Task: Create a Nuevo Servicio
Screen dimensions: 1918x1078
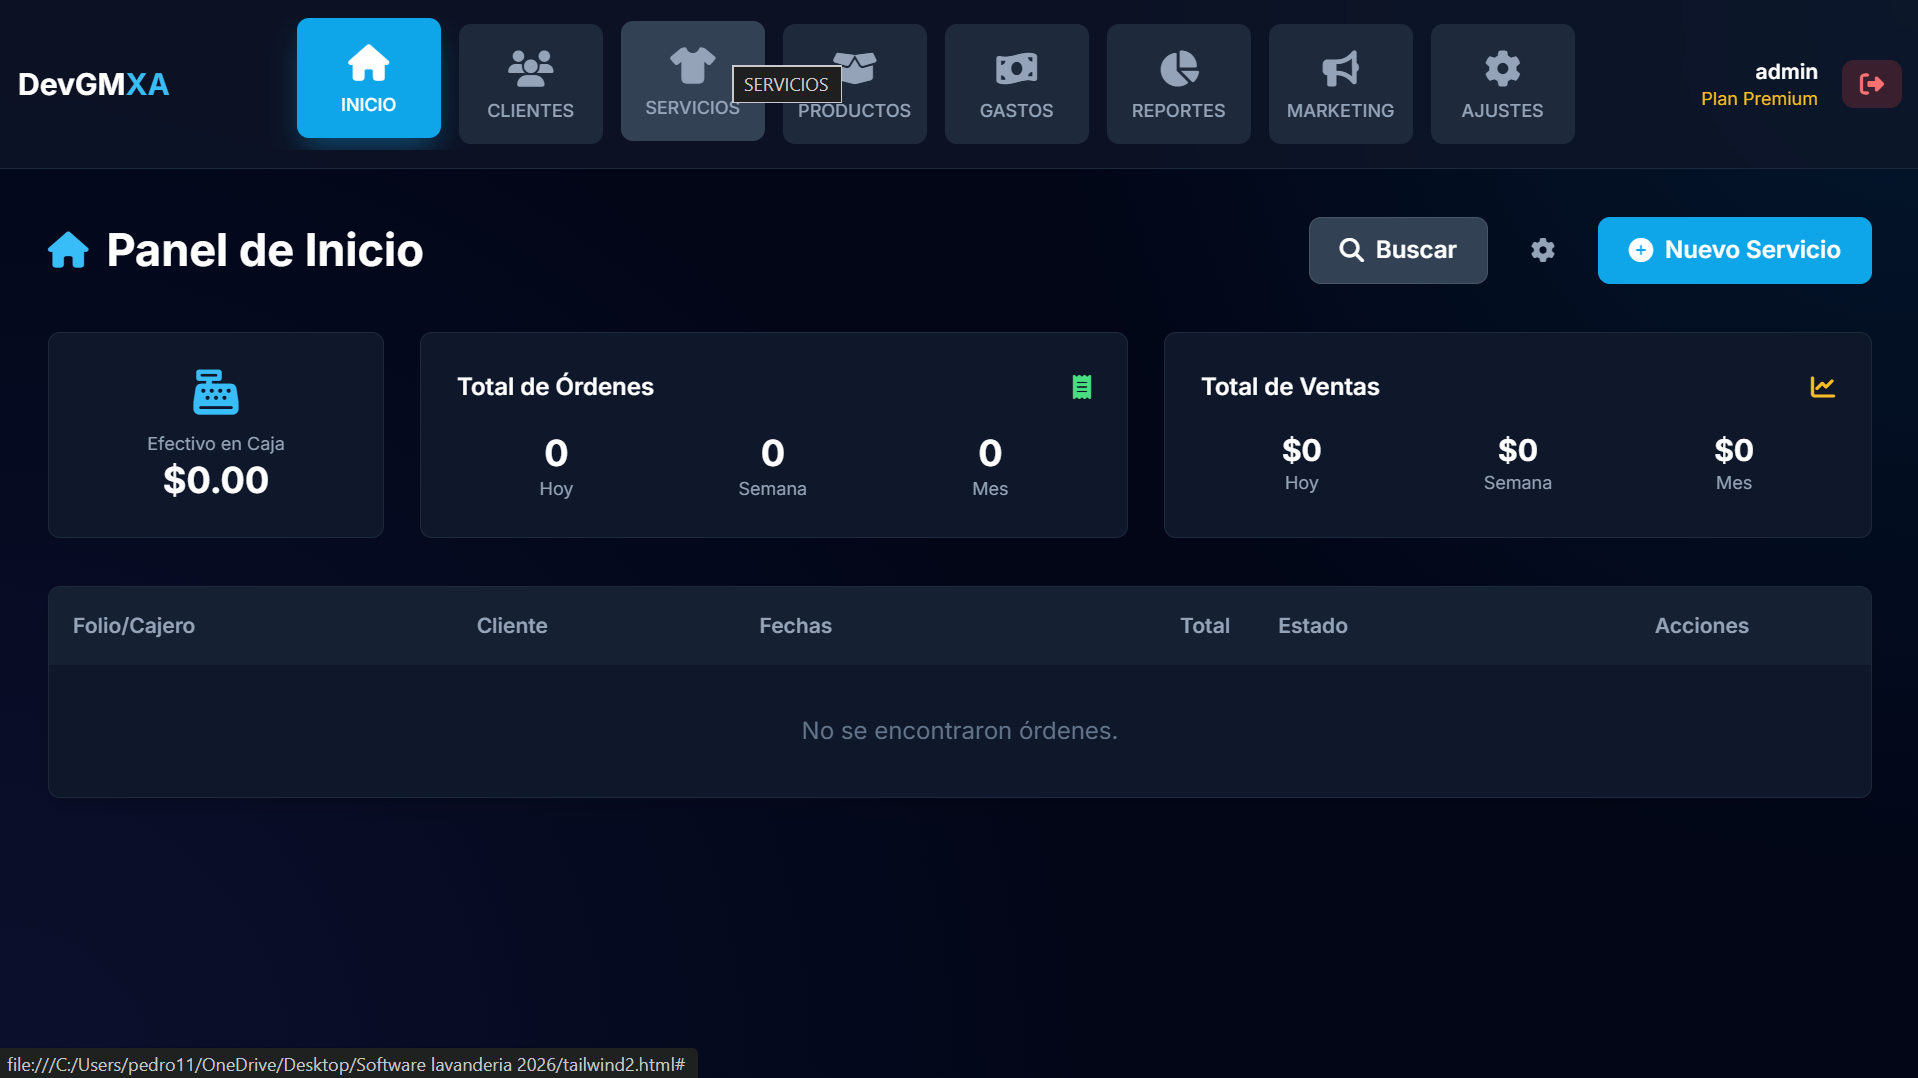Action: coord(1734,250)
